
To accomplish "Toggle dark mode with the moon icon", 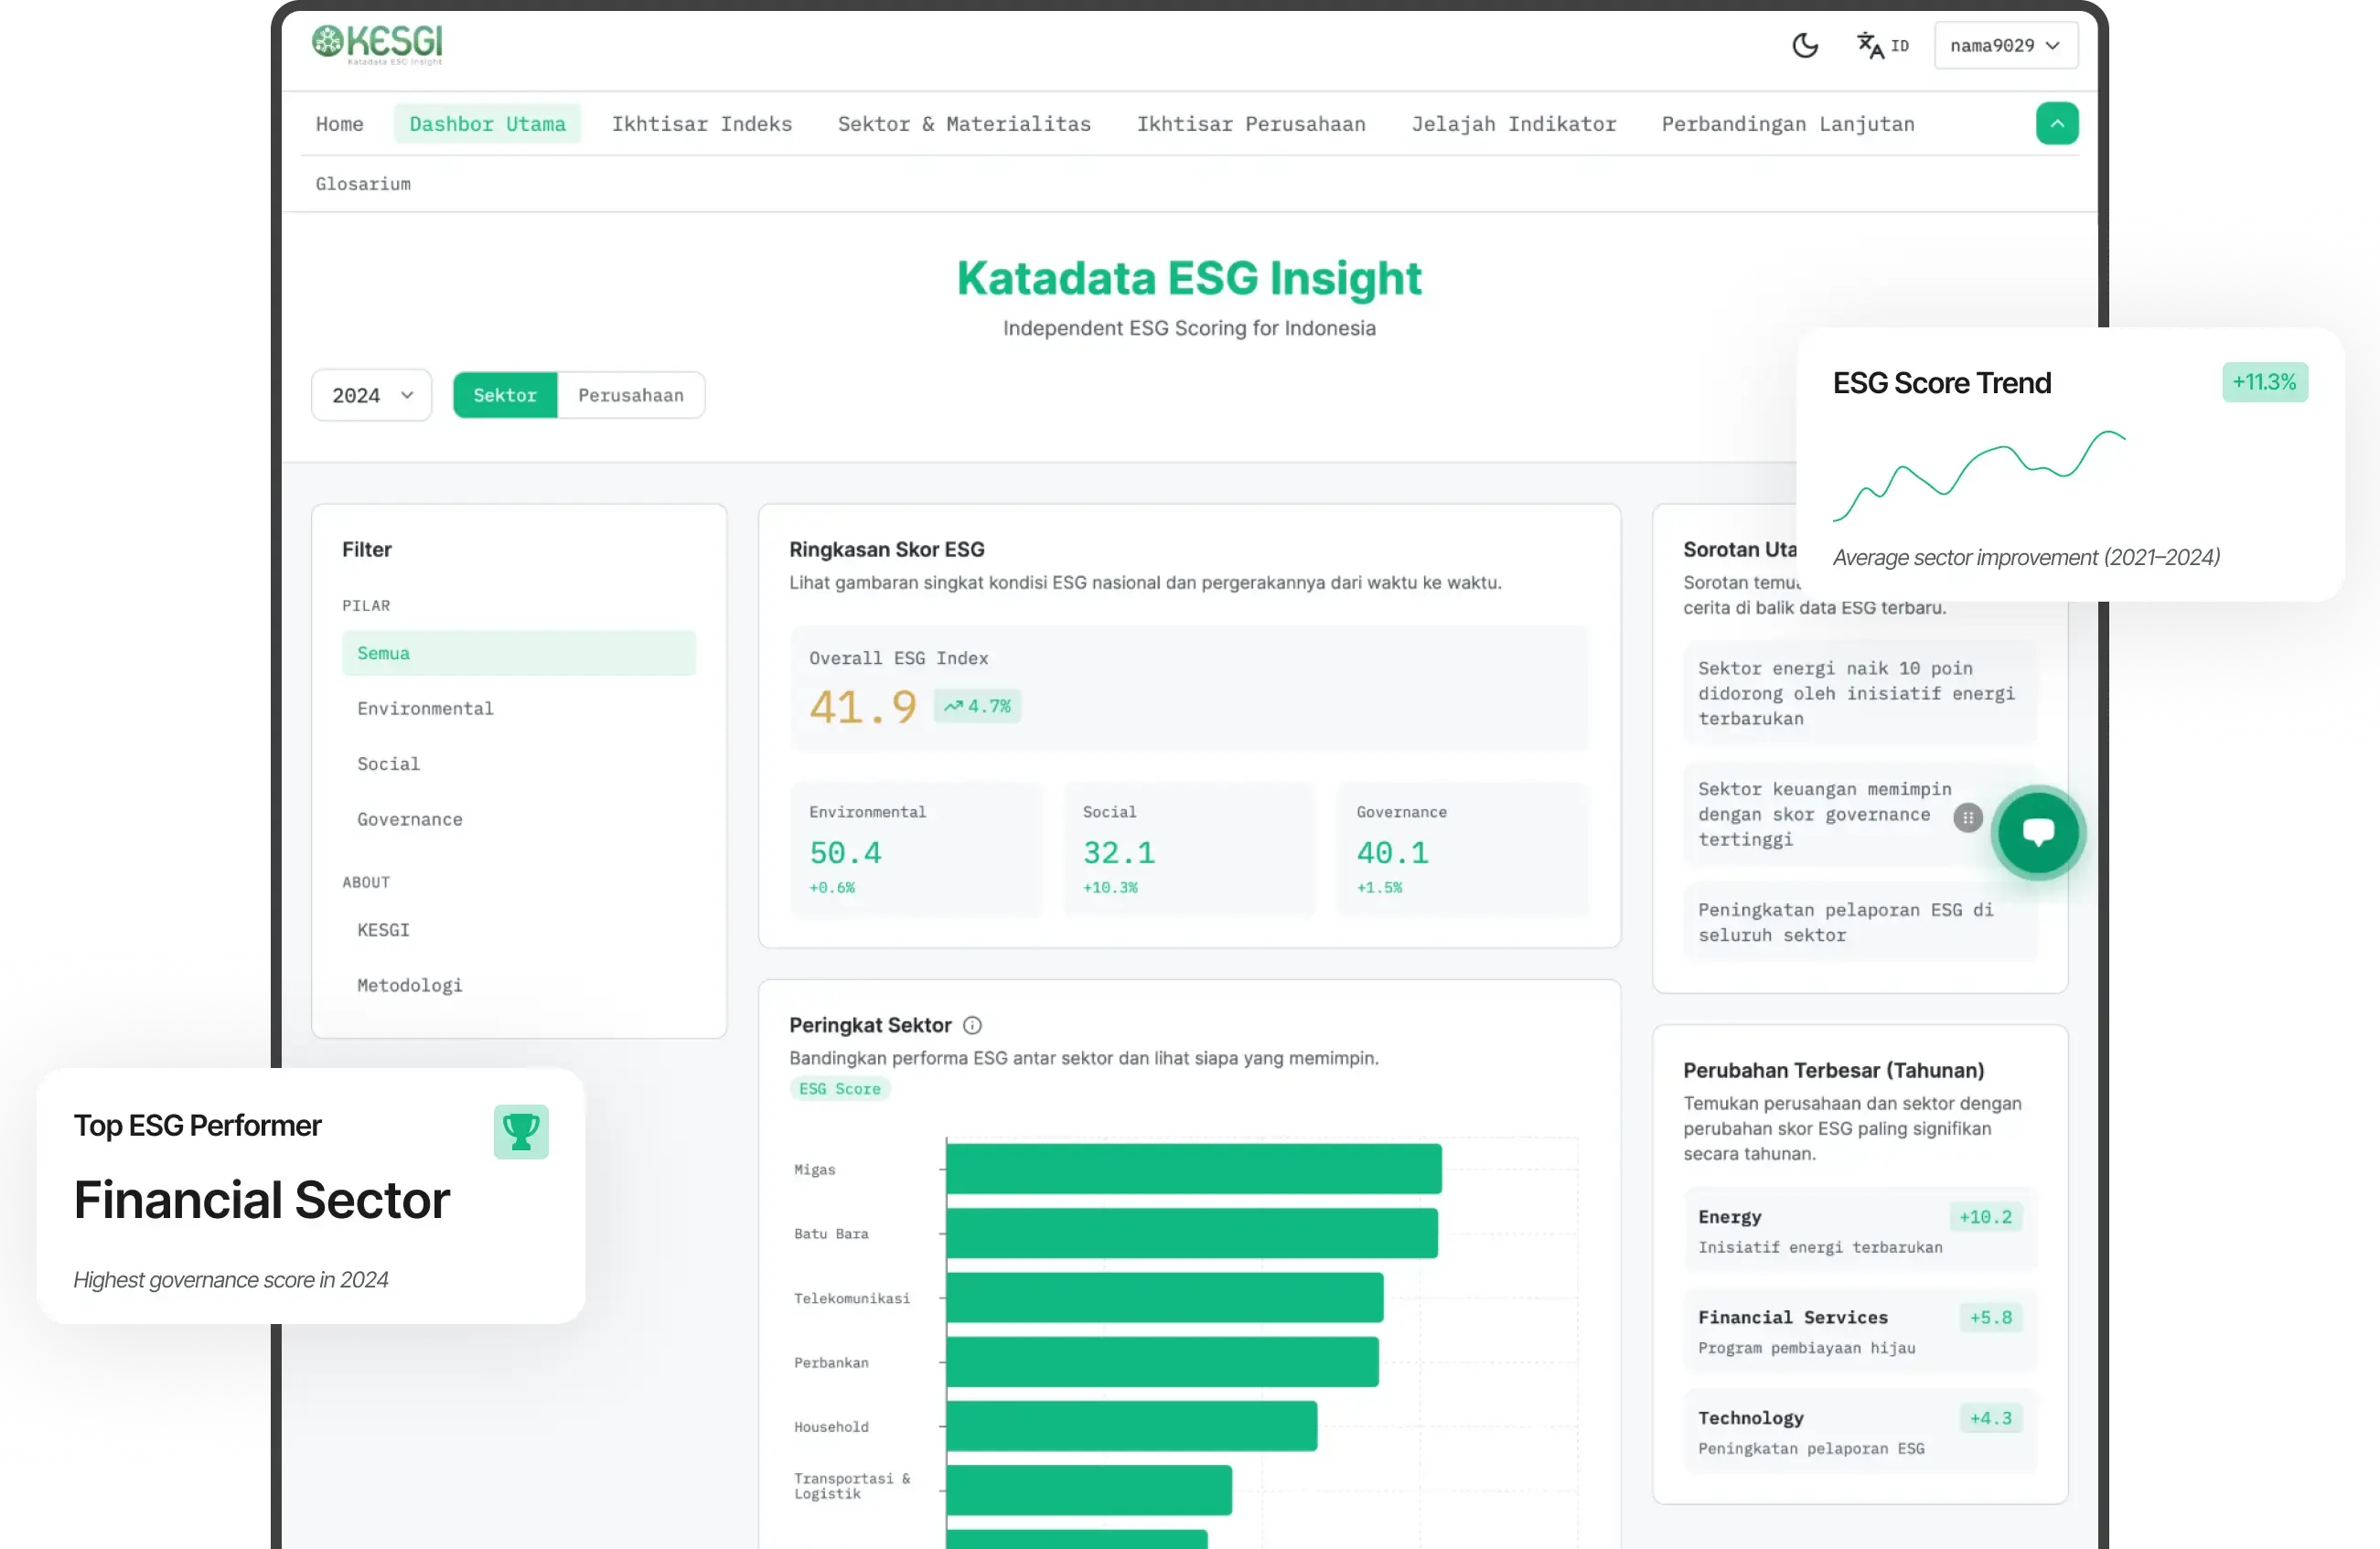I will pos(1804,46).
